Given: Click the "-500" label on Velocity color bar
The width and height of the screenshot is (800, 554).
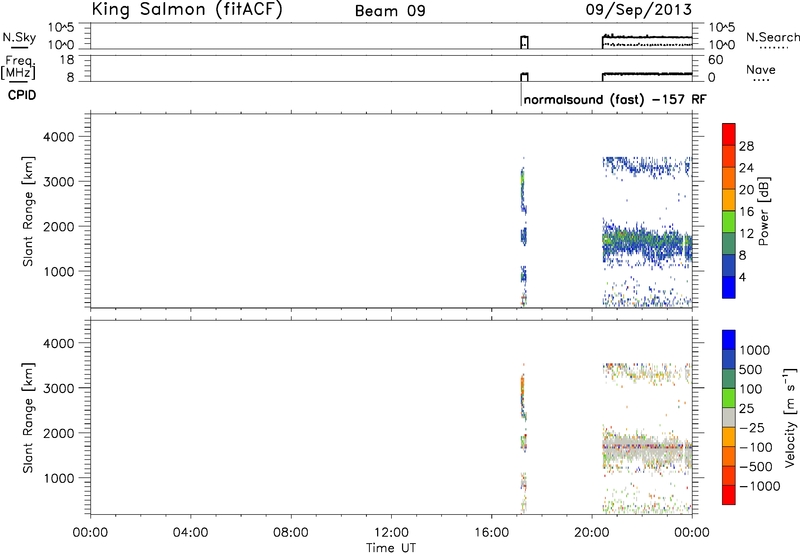Looking at the screenshot, I should pyautogui.click(x=756, y=466).
